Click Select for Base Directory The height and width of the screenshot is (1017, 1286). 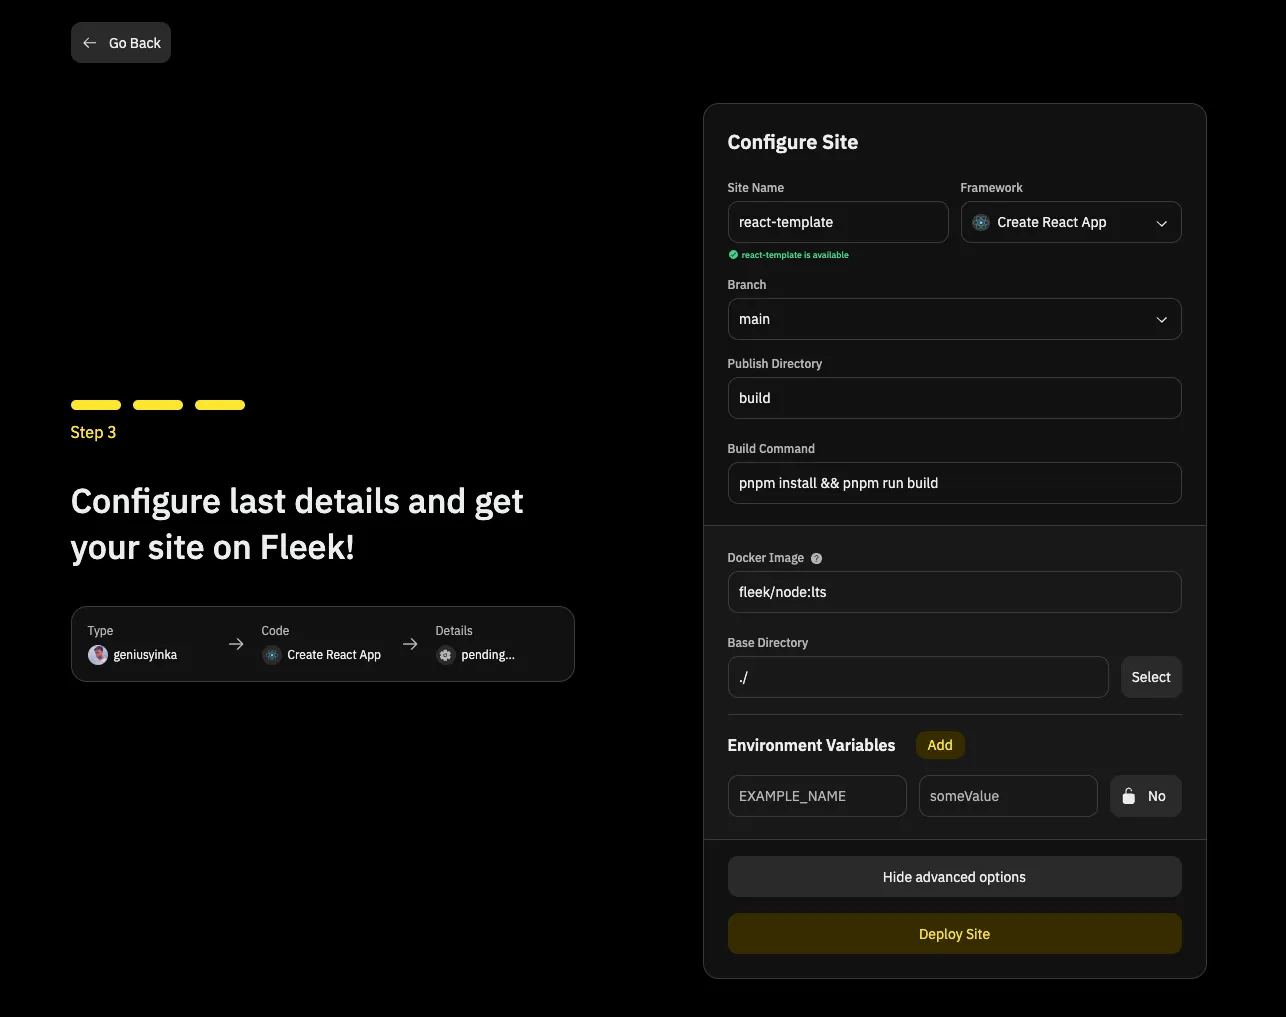pos(1150,677)
